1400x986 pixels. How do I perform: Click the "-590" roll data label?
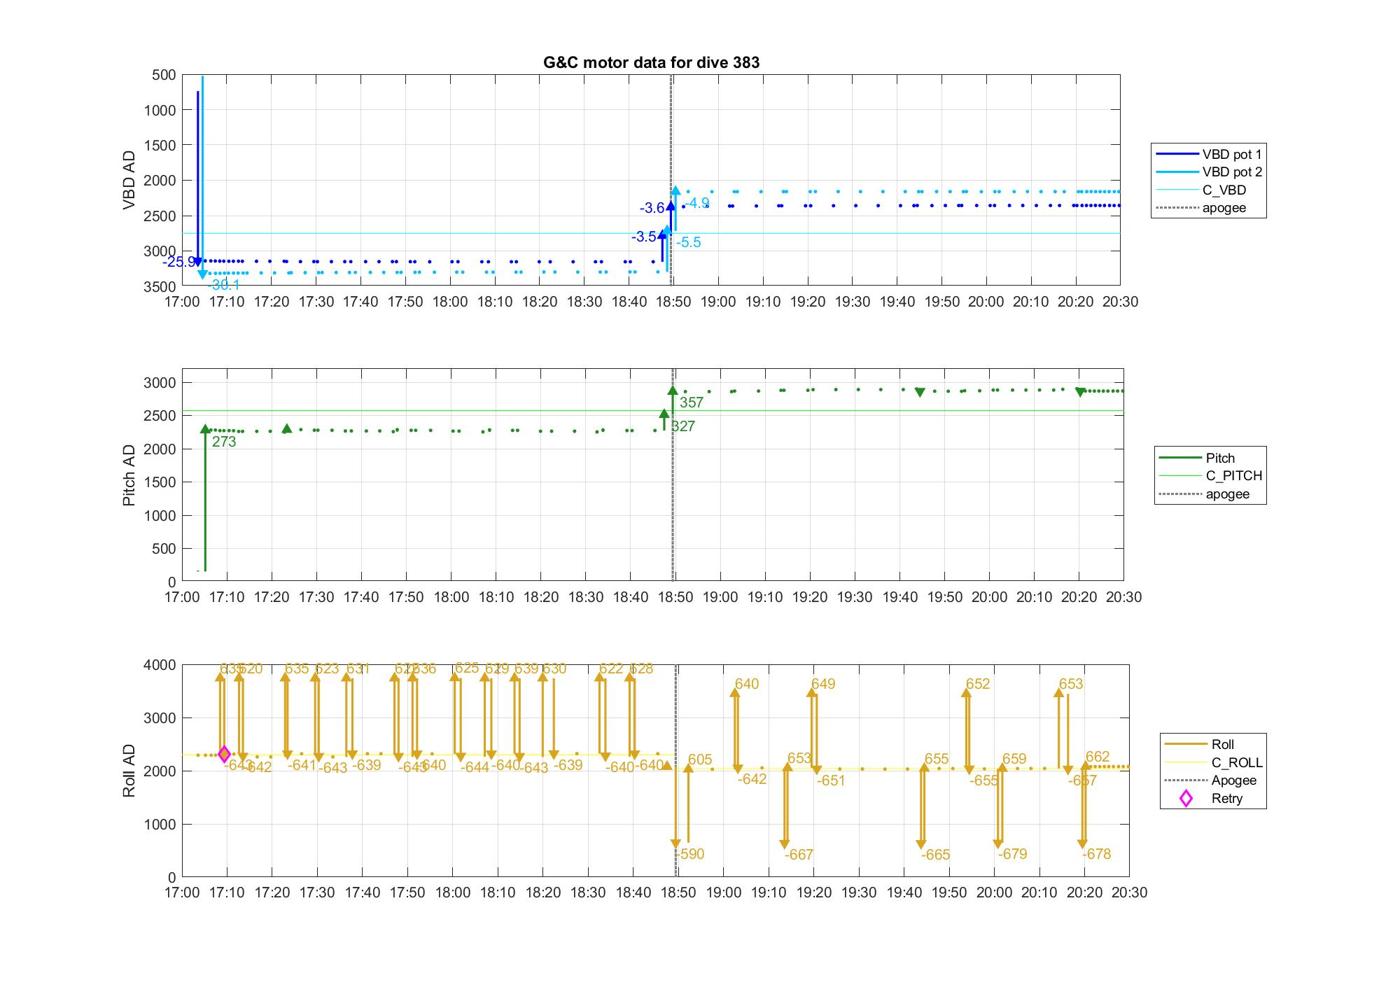coord(690,854)
